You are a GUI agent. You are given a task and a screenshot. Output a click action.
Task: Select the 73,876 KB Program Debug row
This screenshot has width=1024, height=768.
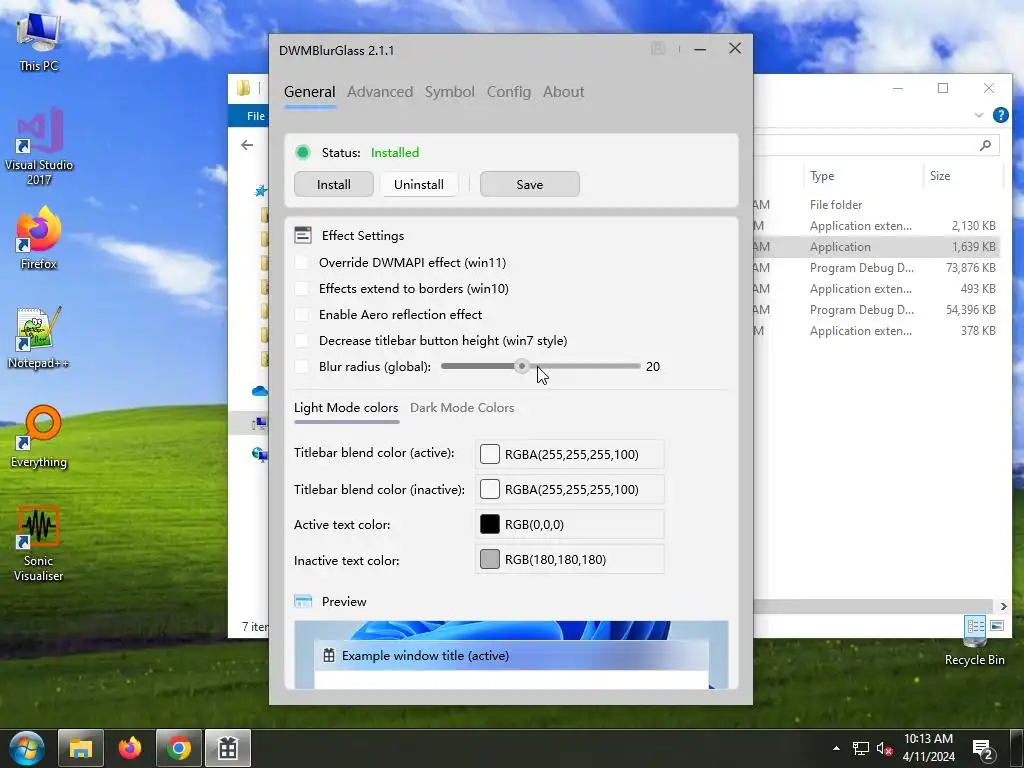click(x=876, y=268)
